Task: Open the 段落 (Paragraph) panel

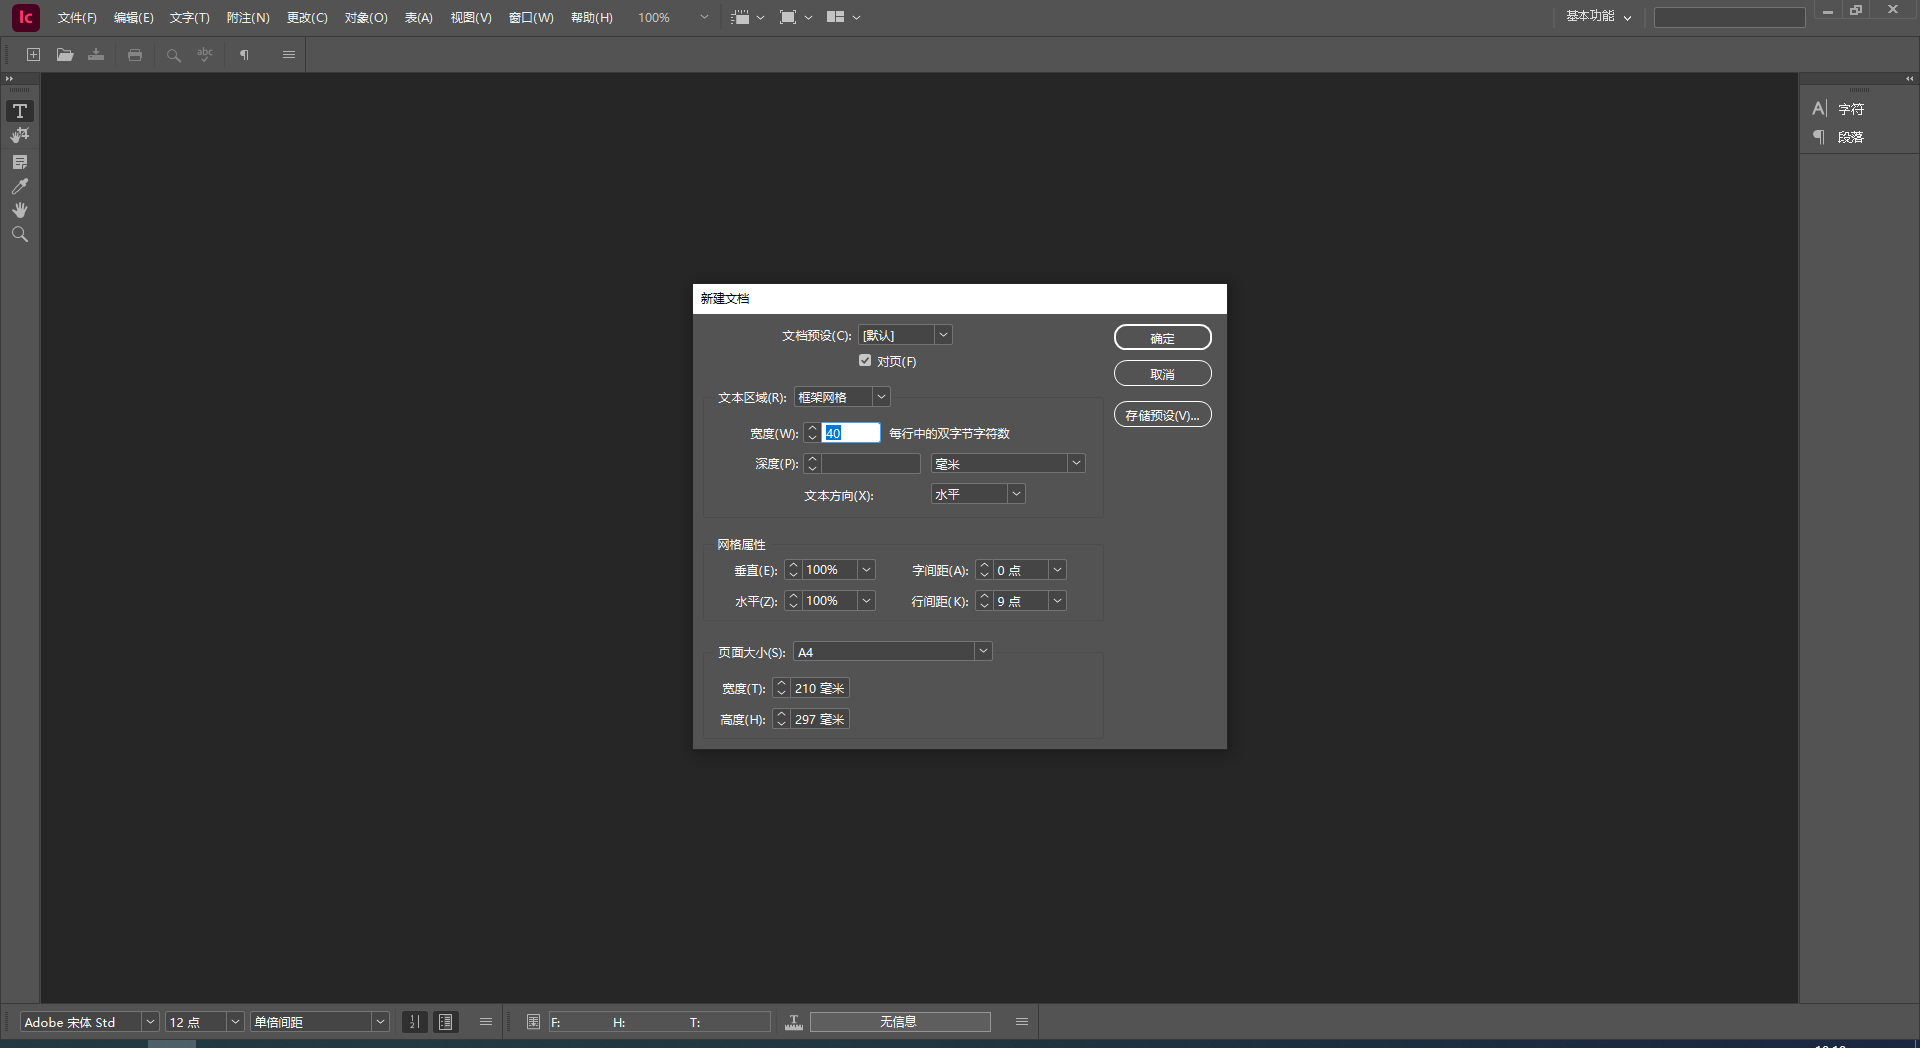Action: pos(1840,137)
